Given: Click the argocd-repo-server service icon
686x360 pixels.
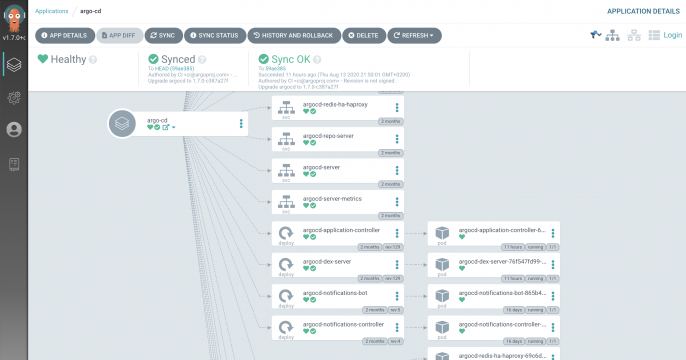Looking at the screenshot, I should (x=287, y=139).
